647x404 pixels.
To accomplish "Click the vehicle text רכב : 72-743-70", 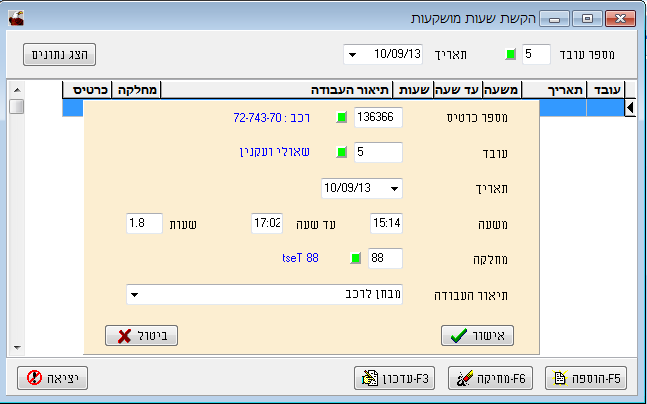I will 272,118.
